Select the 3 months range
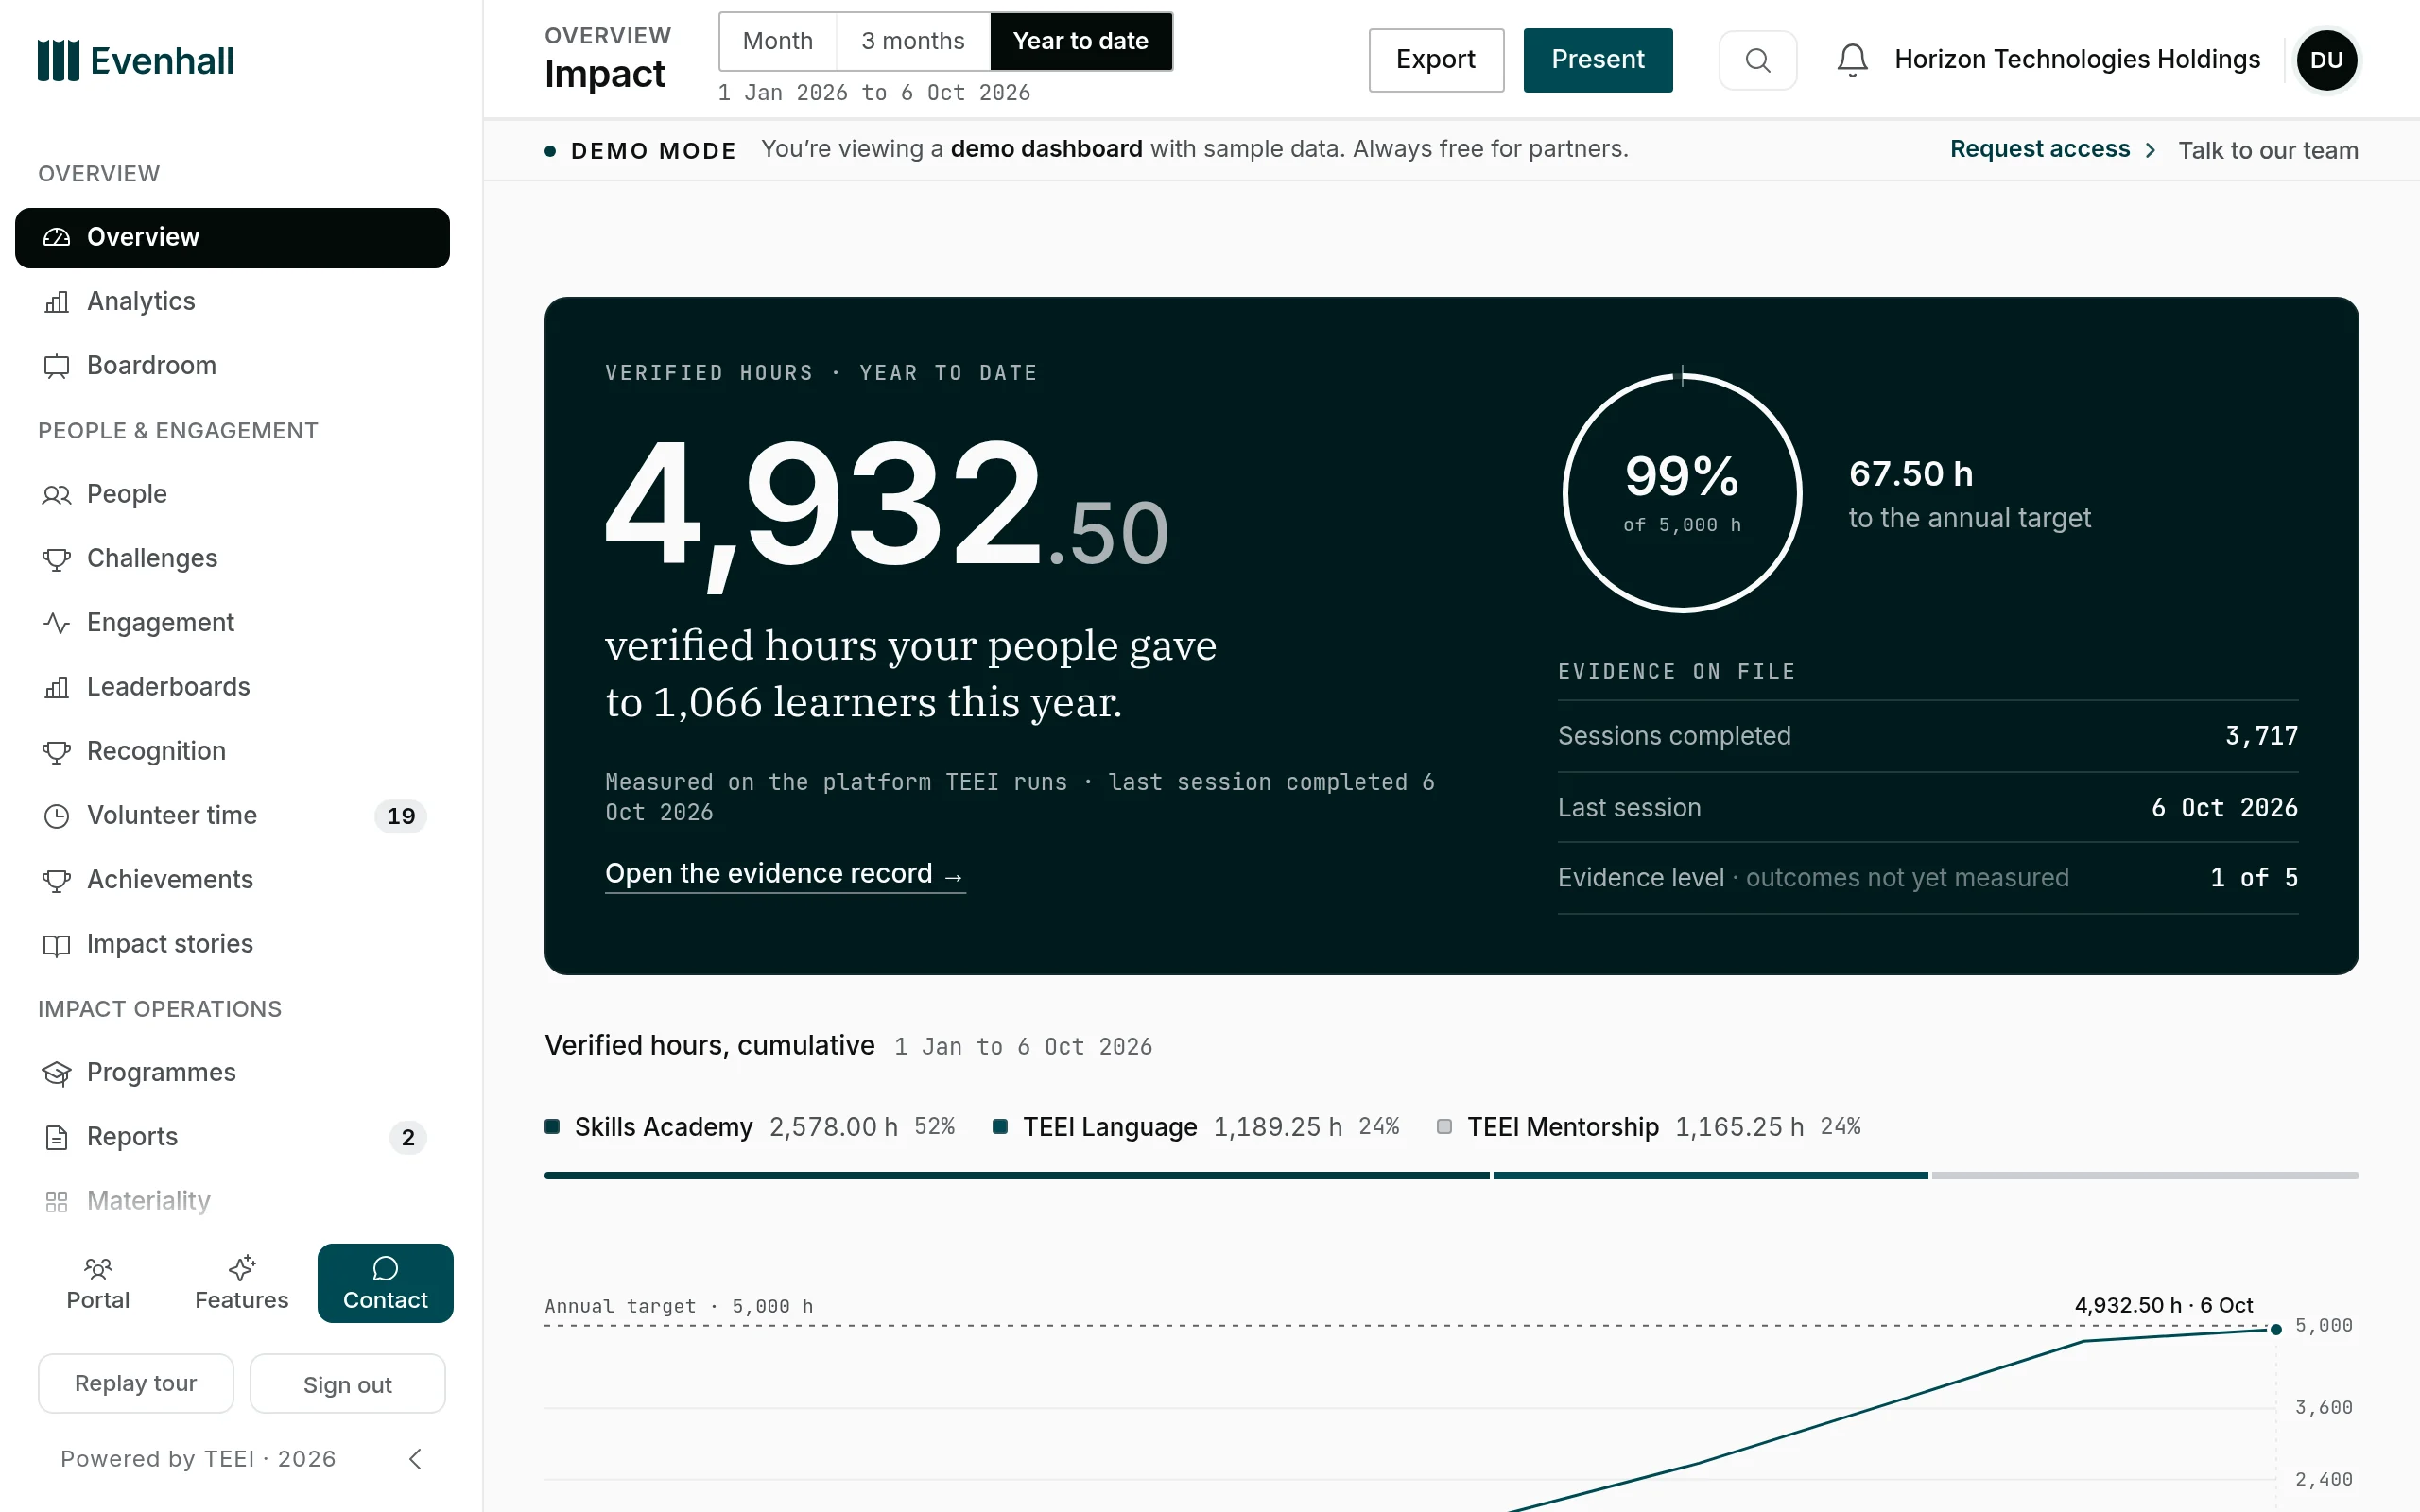2420x1512 pixels. click(912, 41)
